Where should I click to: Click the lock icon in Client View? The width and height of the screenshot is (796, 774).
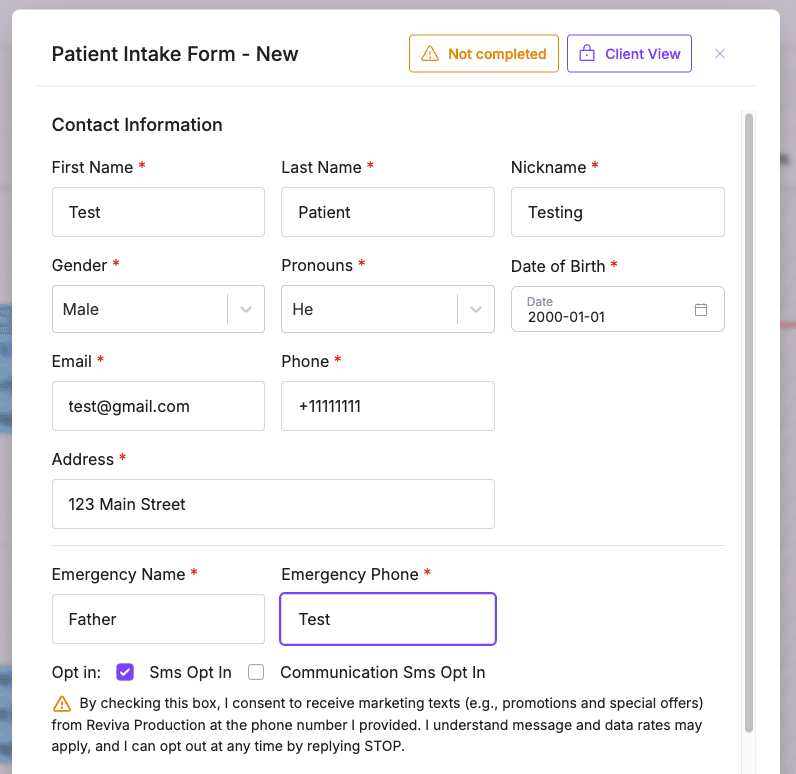coord(587,54)
